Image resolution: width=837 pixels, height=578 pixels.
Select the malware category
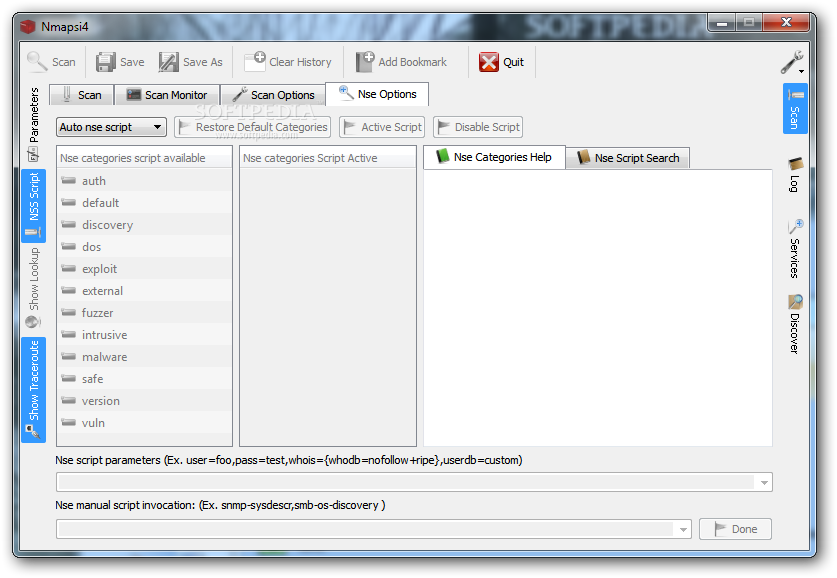click(x=144, y=357)
